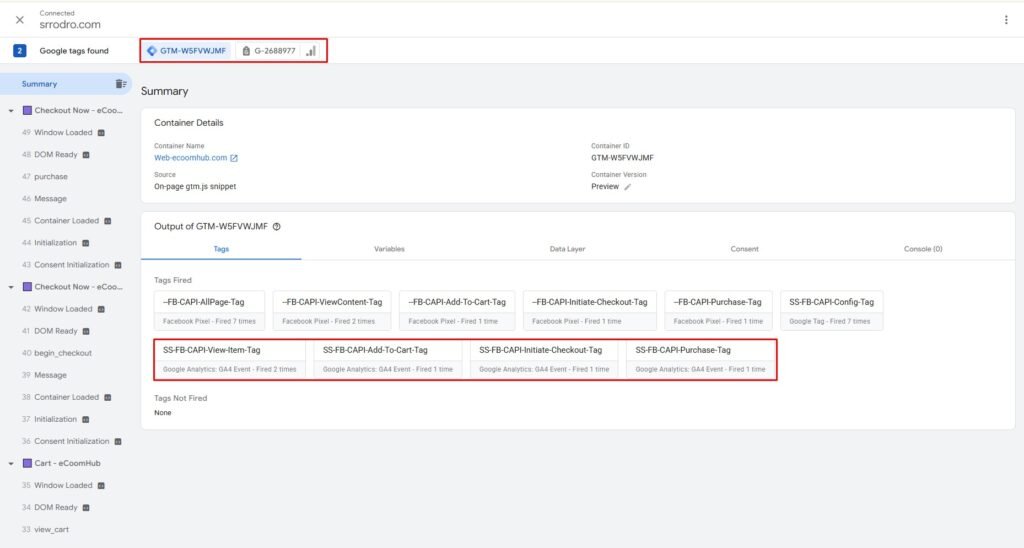Click the API icon beside Window Loaded 49

click(x=101, y=133)
